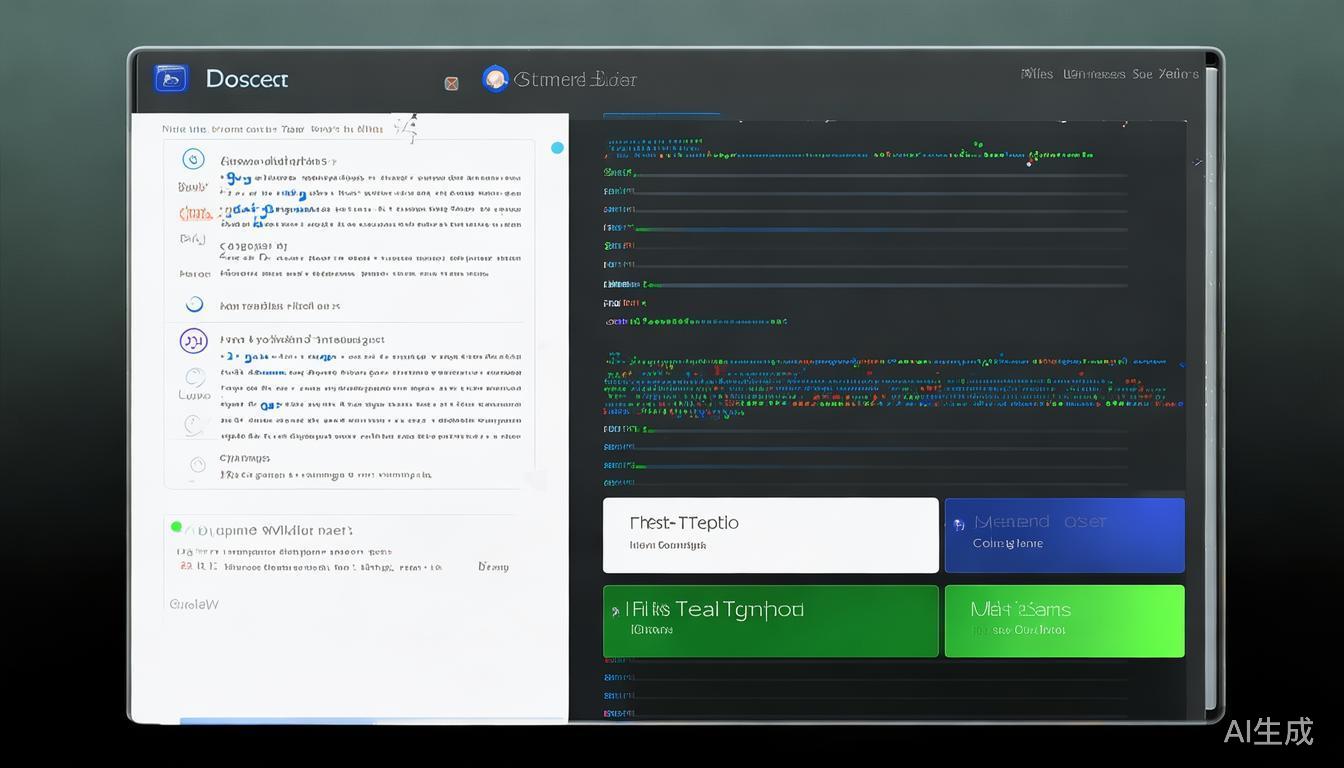Click the gray circle icon beside Cjnanmgs
The width and height of the screenshot is (1344, 768).
pyautogui.click(x=198, y=464)
